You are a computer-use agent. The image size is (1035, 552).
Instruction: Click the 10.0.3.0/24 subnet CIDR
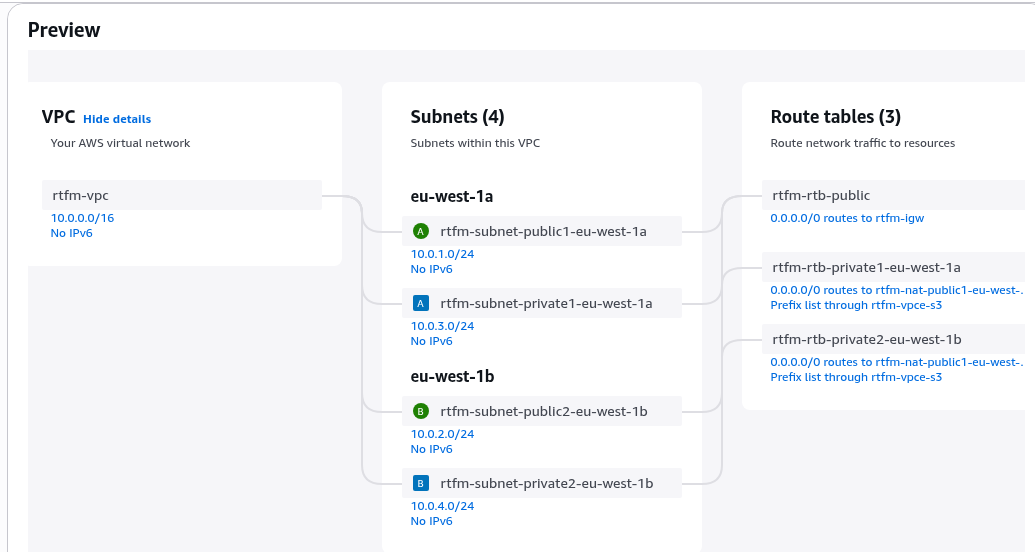(442, 326)
